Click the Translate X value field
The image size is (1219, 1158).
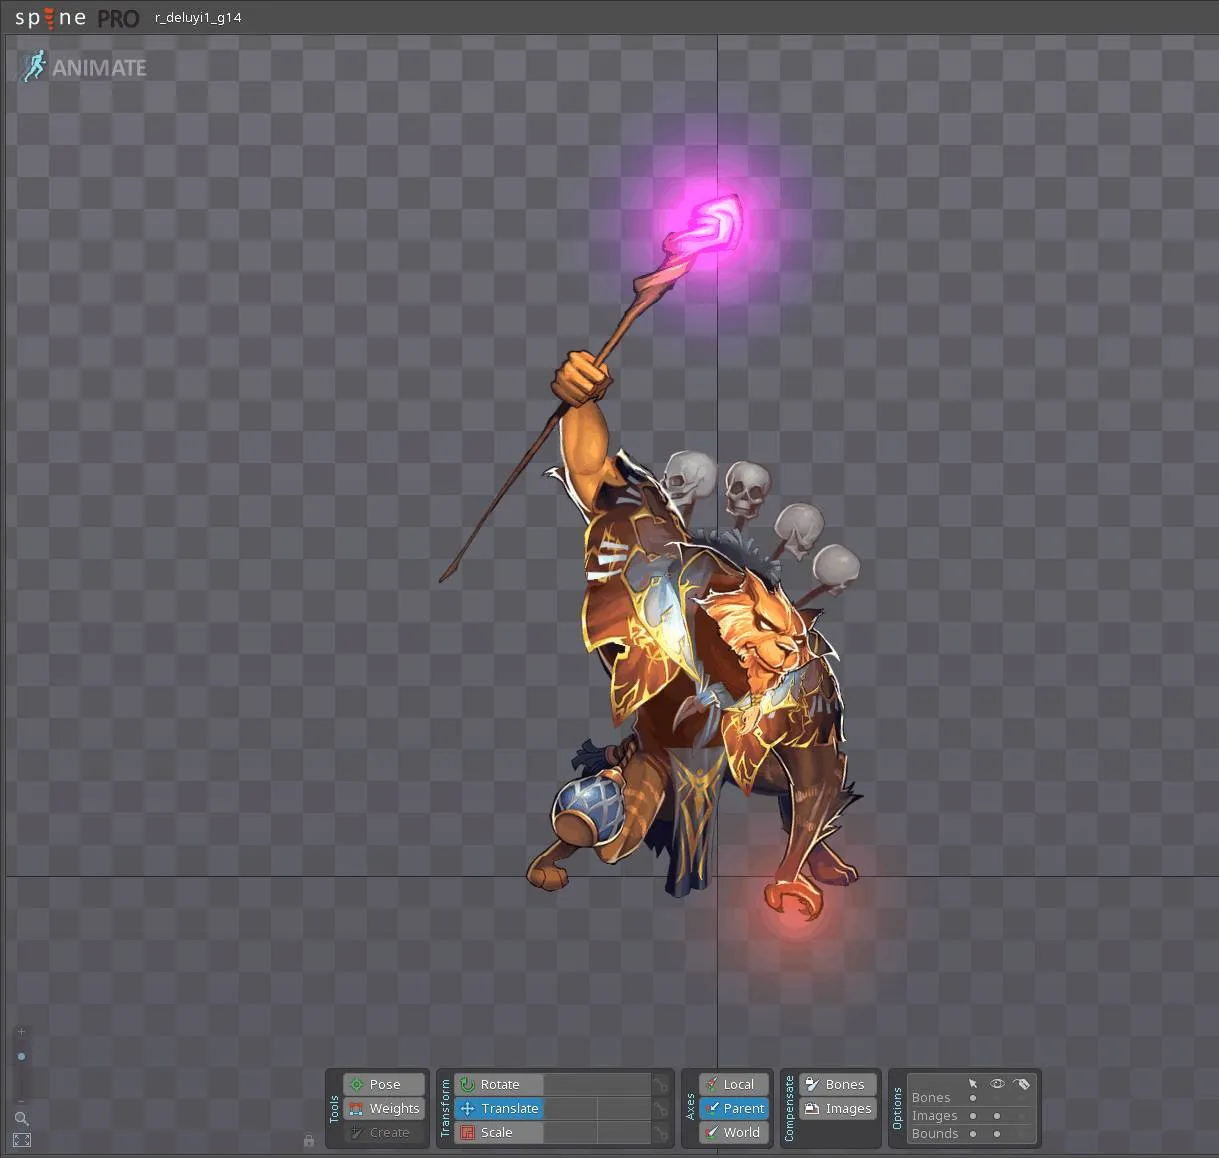tap(570, 1108)
